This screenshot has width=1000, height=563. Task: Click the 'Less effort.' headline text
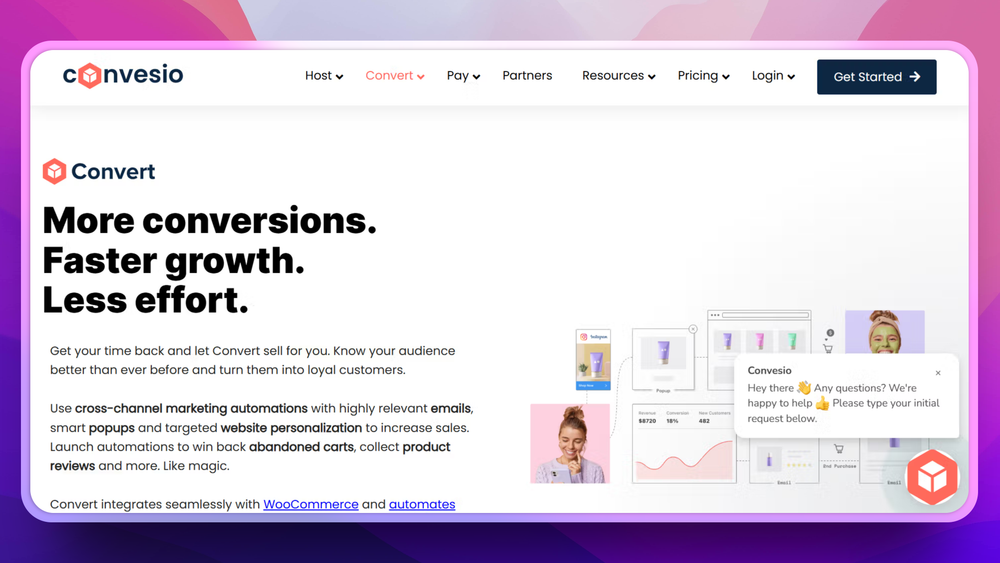click(x=145, y=300)
